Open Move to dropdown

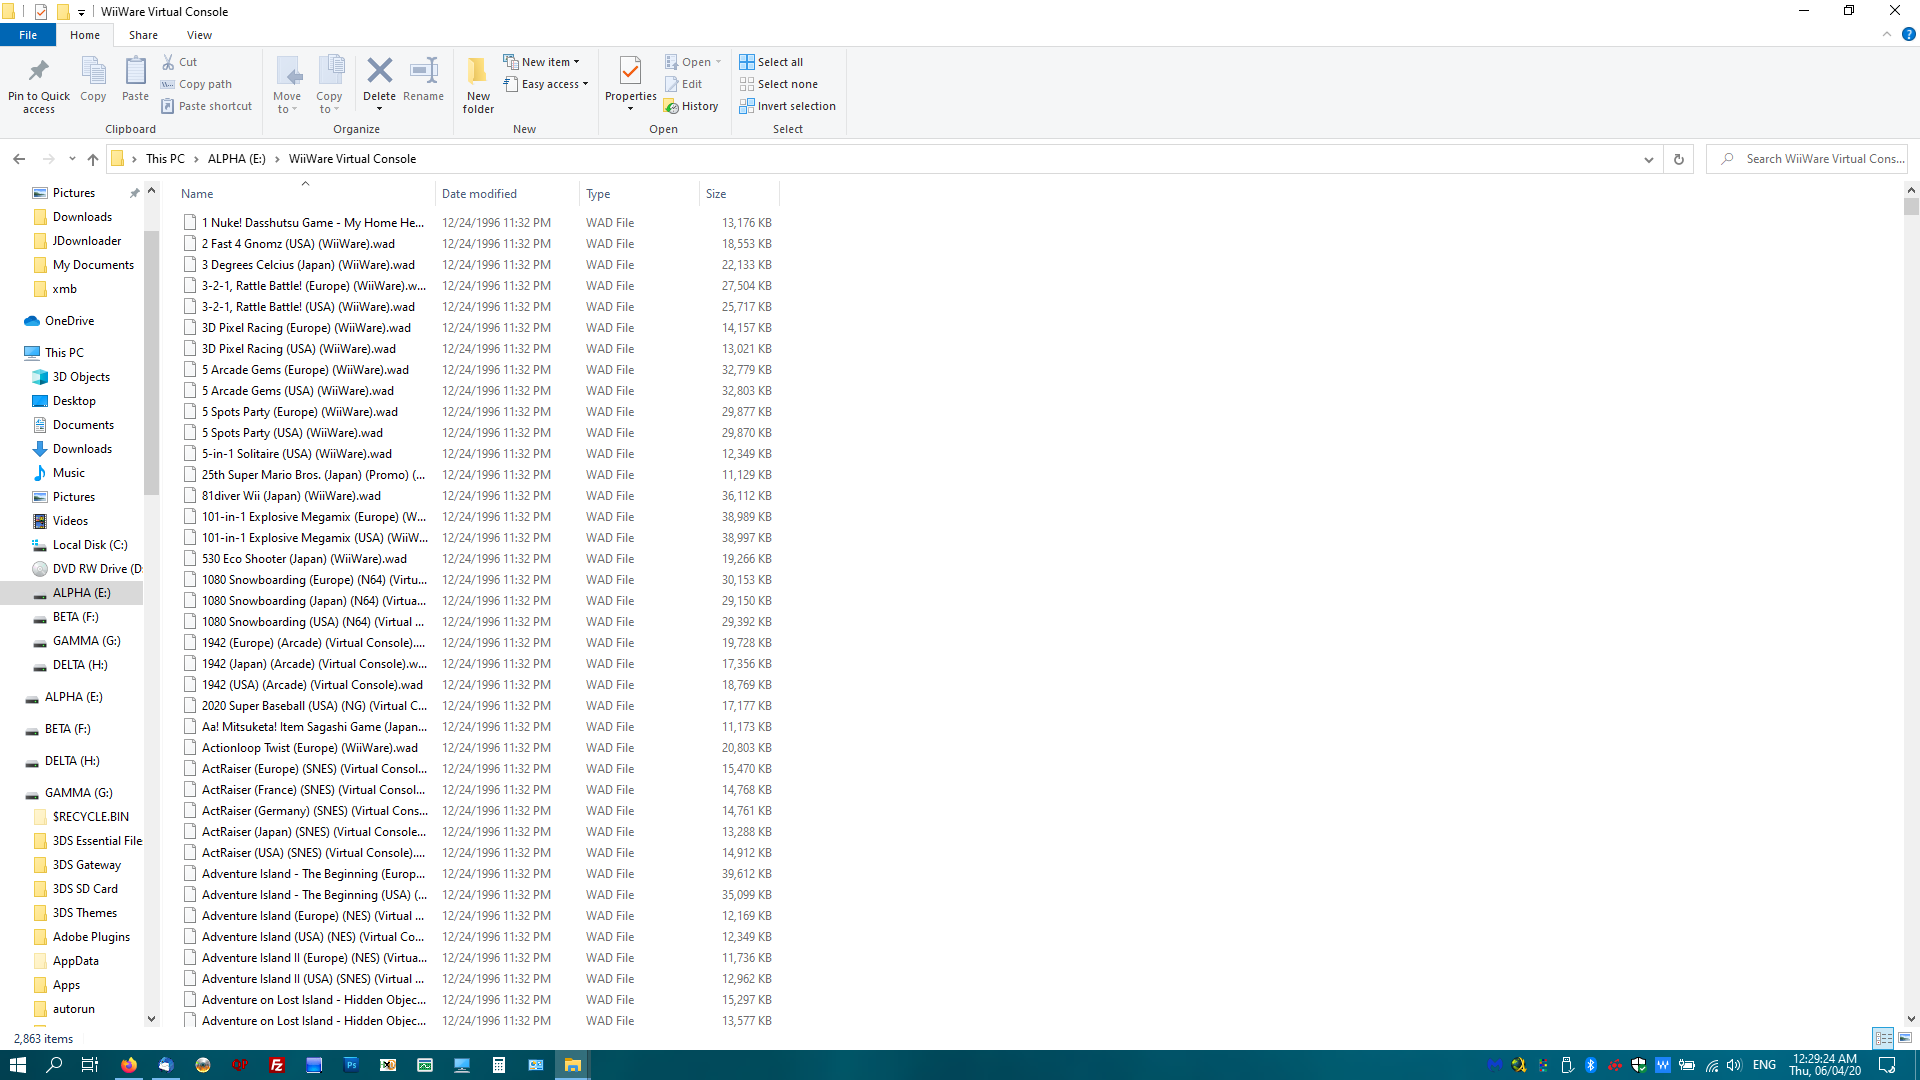(x=287, y=85)
